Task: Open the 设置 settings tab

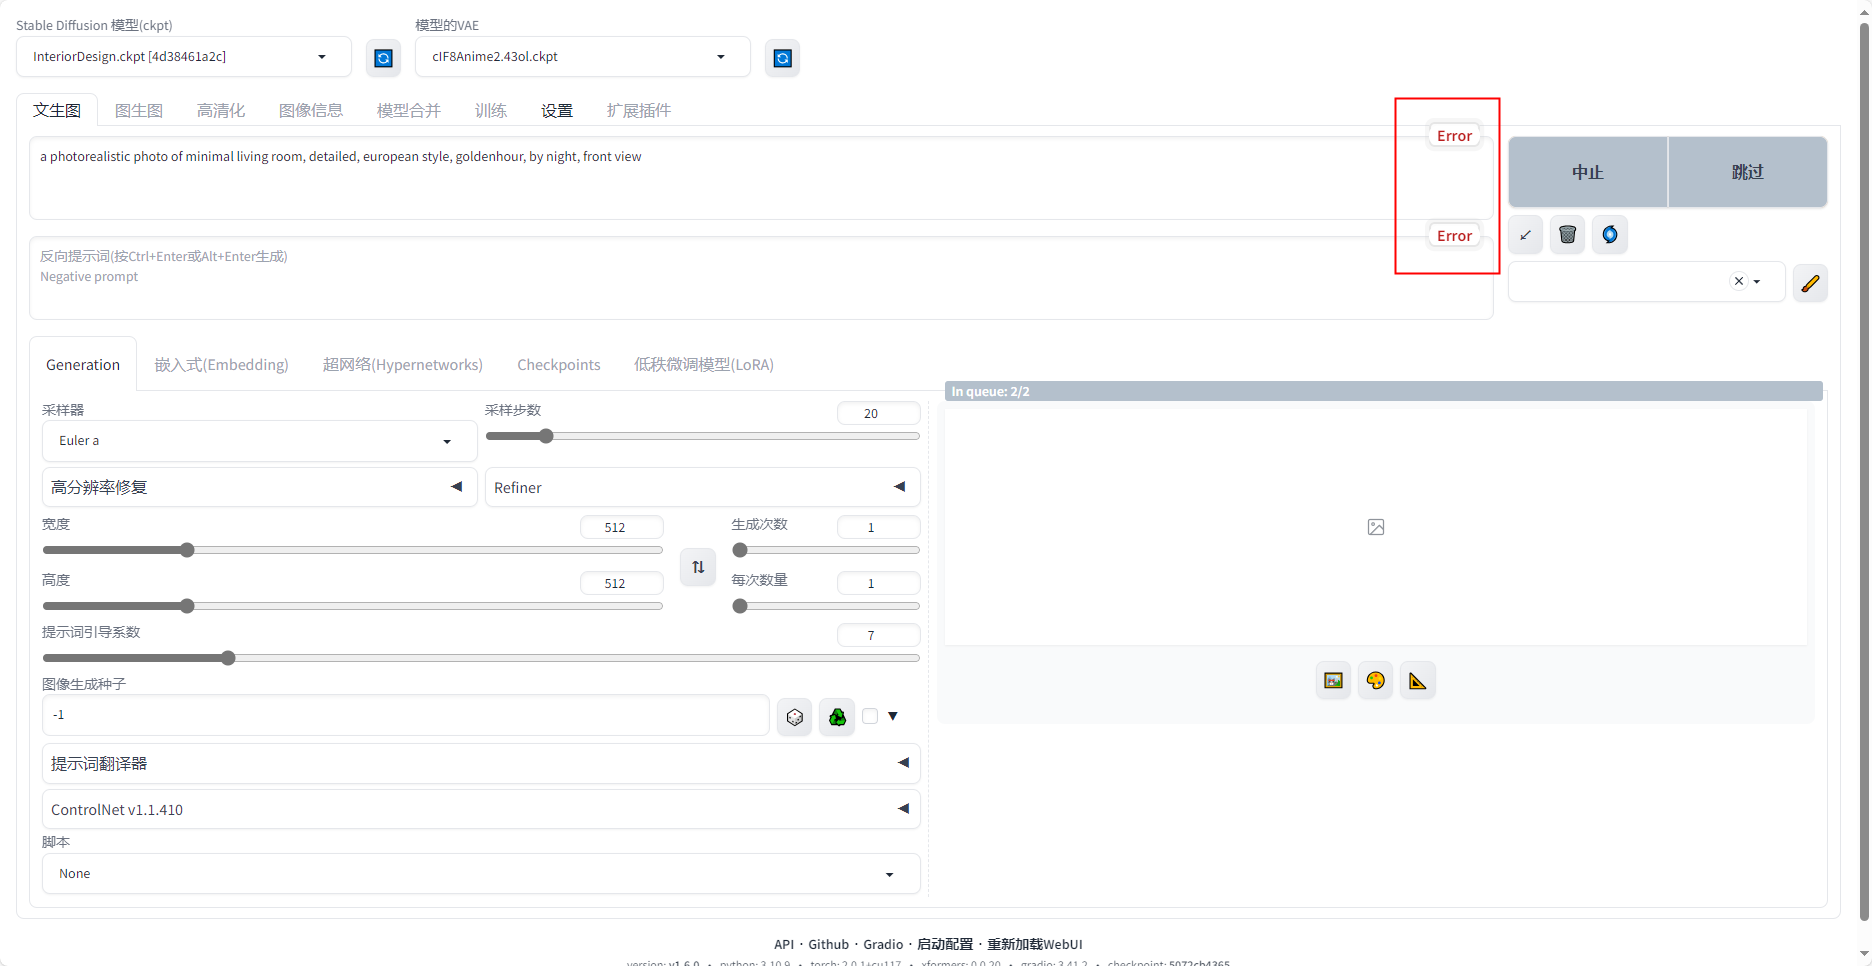Action: tap(557, 110)
